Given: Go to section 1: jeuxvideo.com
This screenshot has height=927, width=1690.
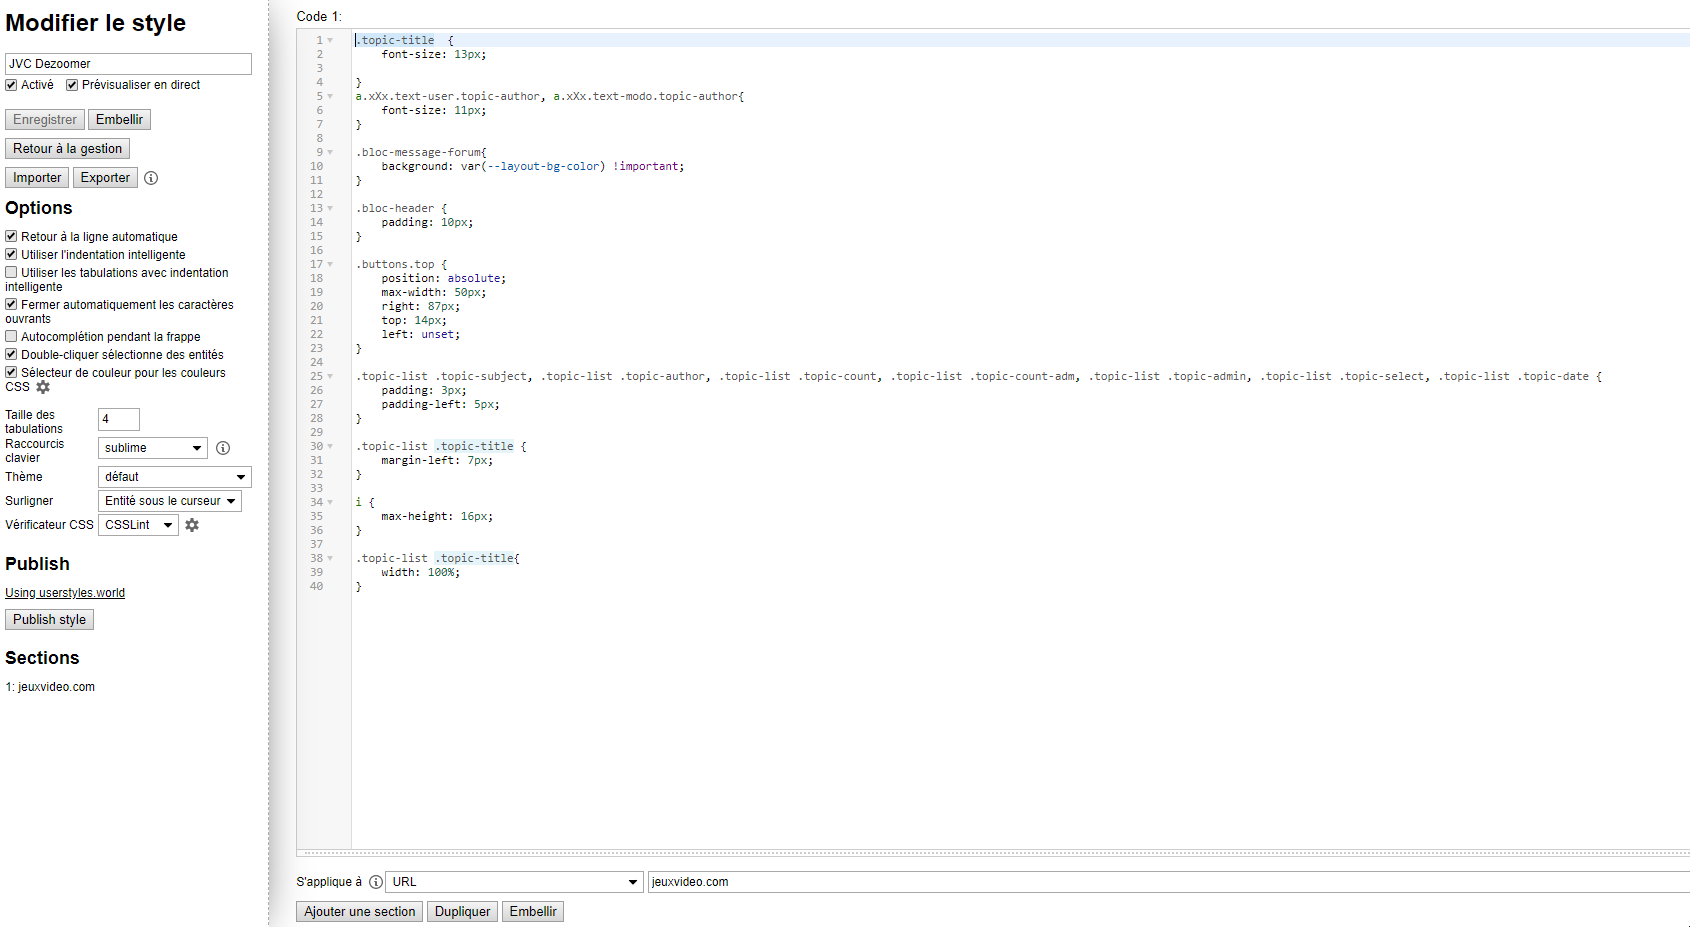Looking at the screenshot, I should [50, 687].
